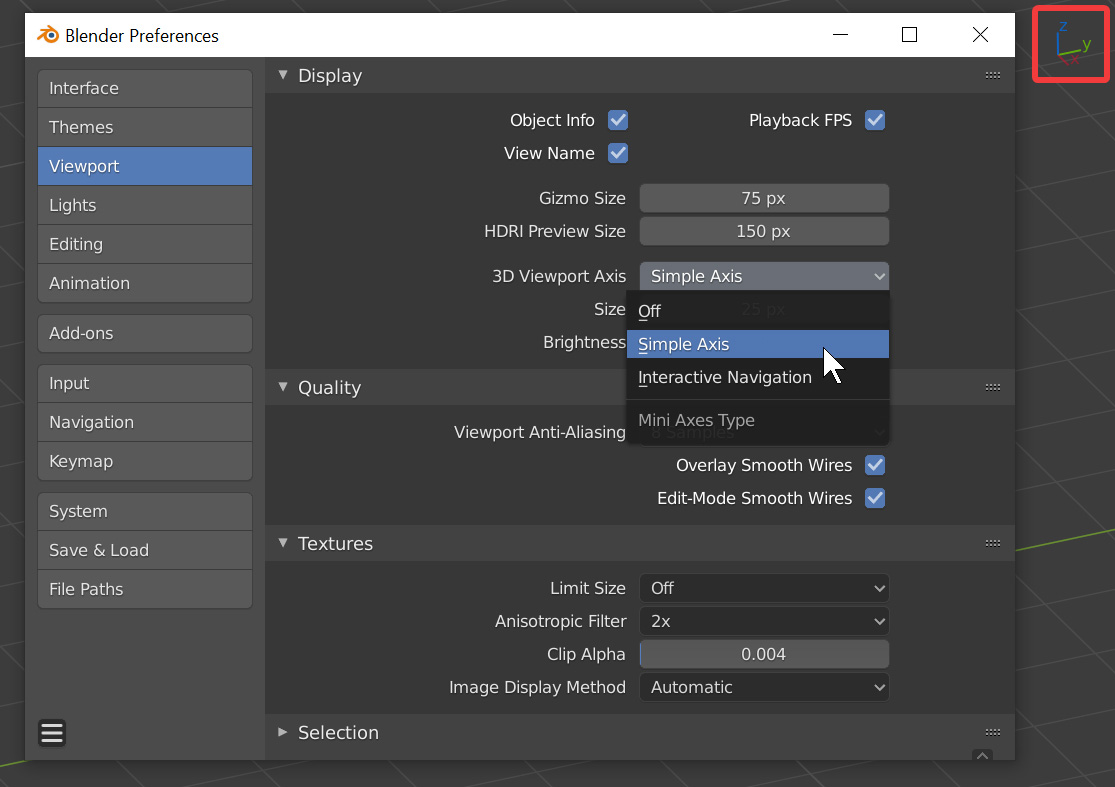Open the hamburger menu at the bottom left
The height and width of the screenshot is (787, 1115).
[51, 732]
